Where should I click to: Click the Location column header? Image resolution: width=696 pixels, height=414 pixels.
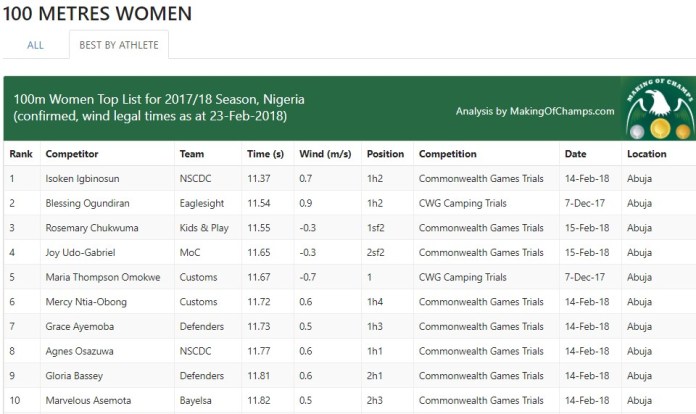coord(646,154)
